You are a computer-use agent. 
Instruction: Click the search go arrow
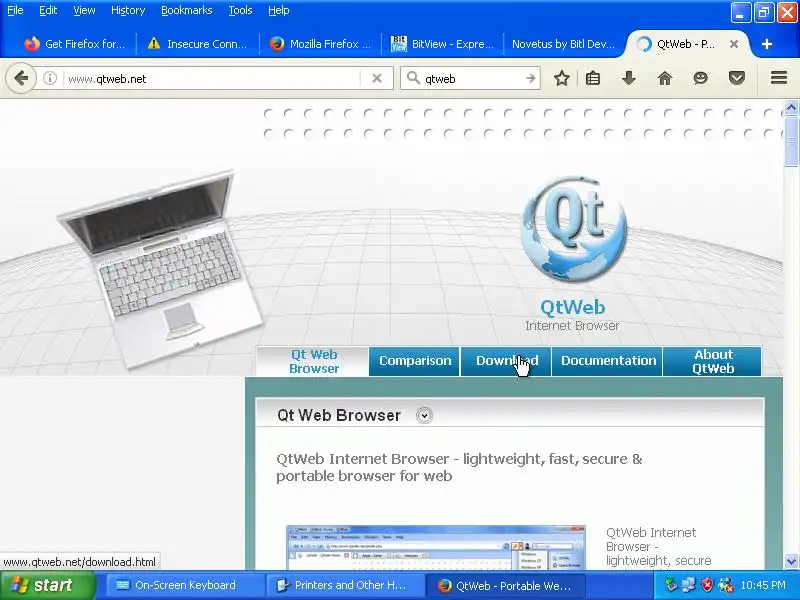(531, 79)
